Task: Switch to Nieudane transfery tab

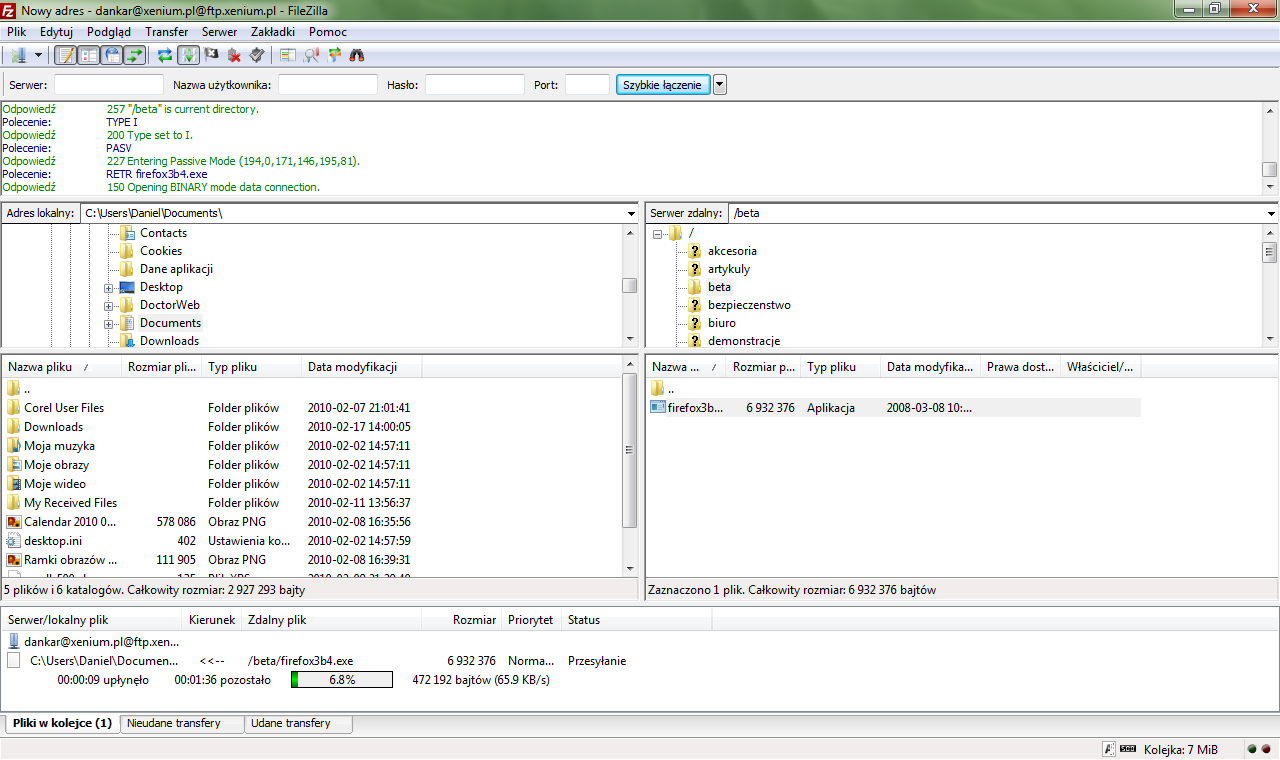Action: click(182, 723)
